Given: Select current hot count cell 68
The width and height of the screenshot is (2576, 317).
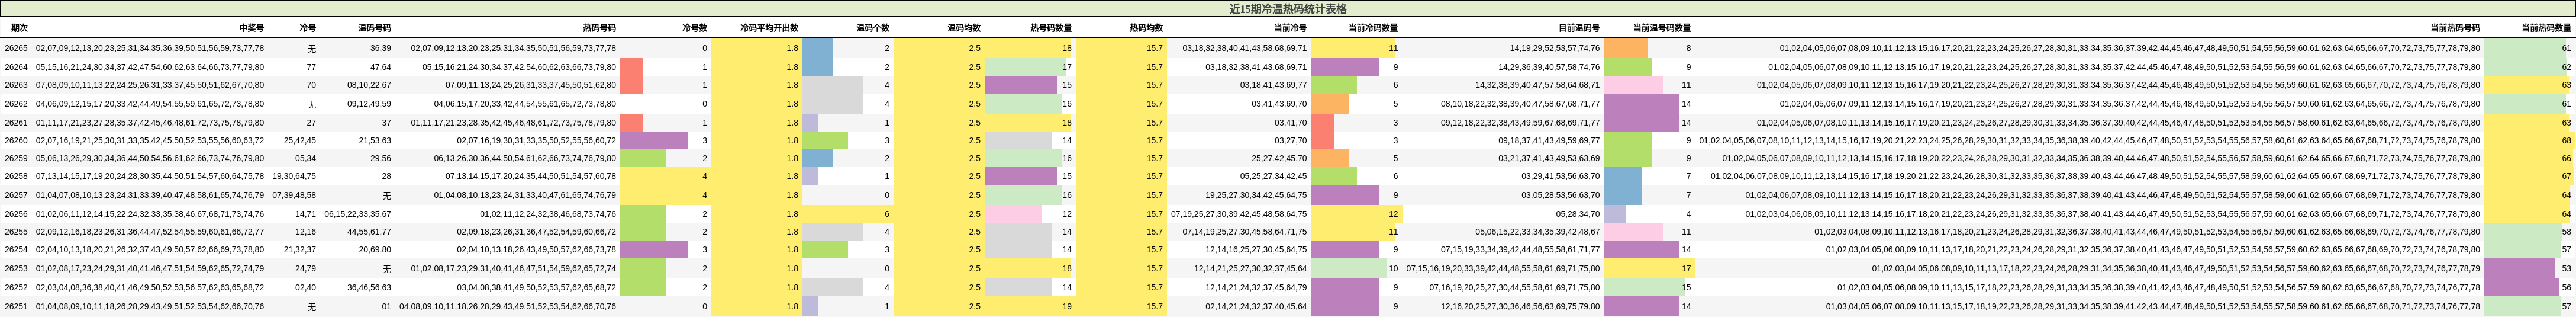Looking at the screenshot, I should click(x=2566, y=140).
